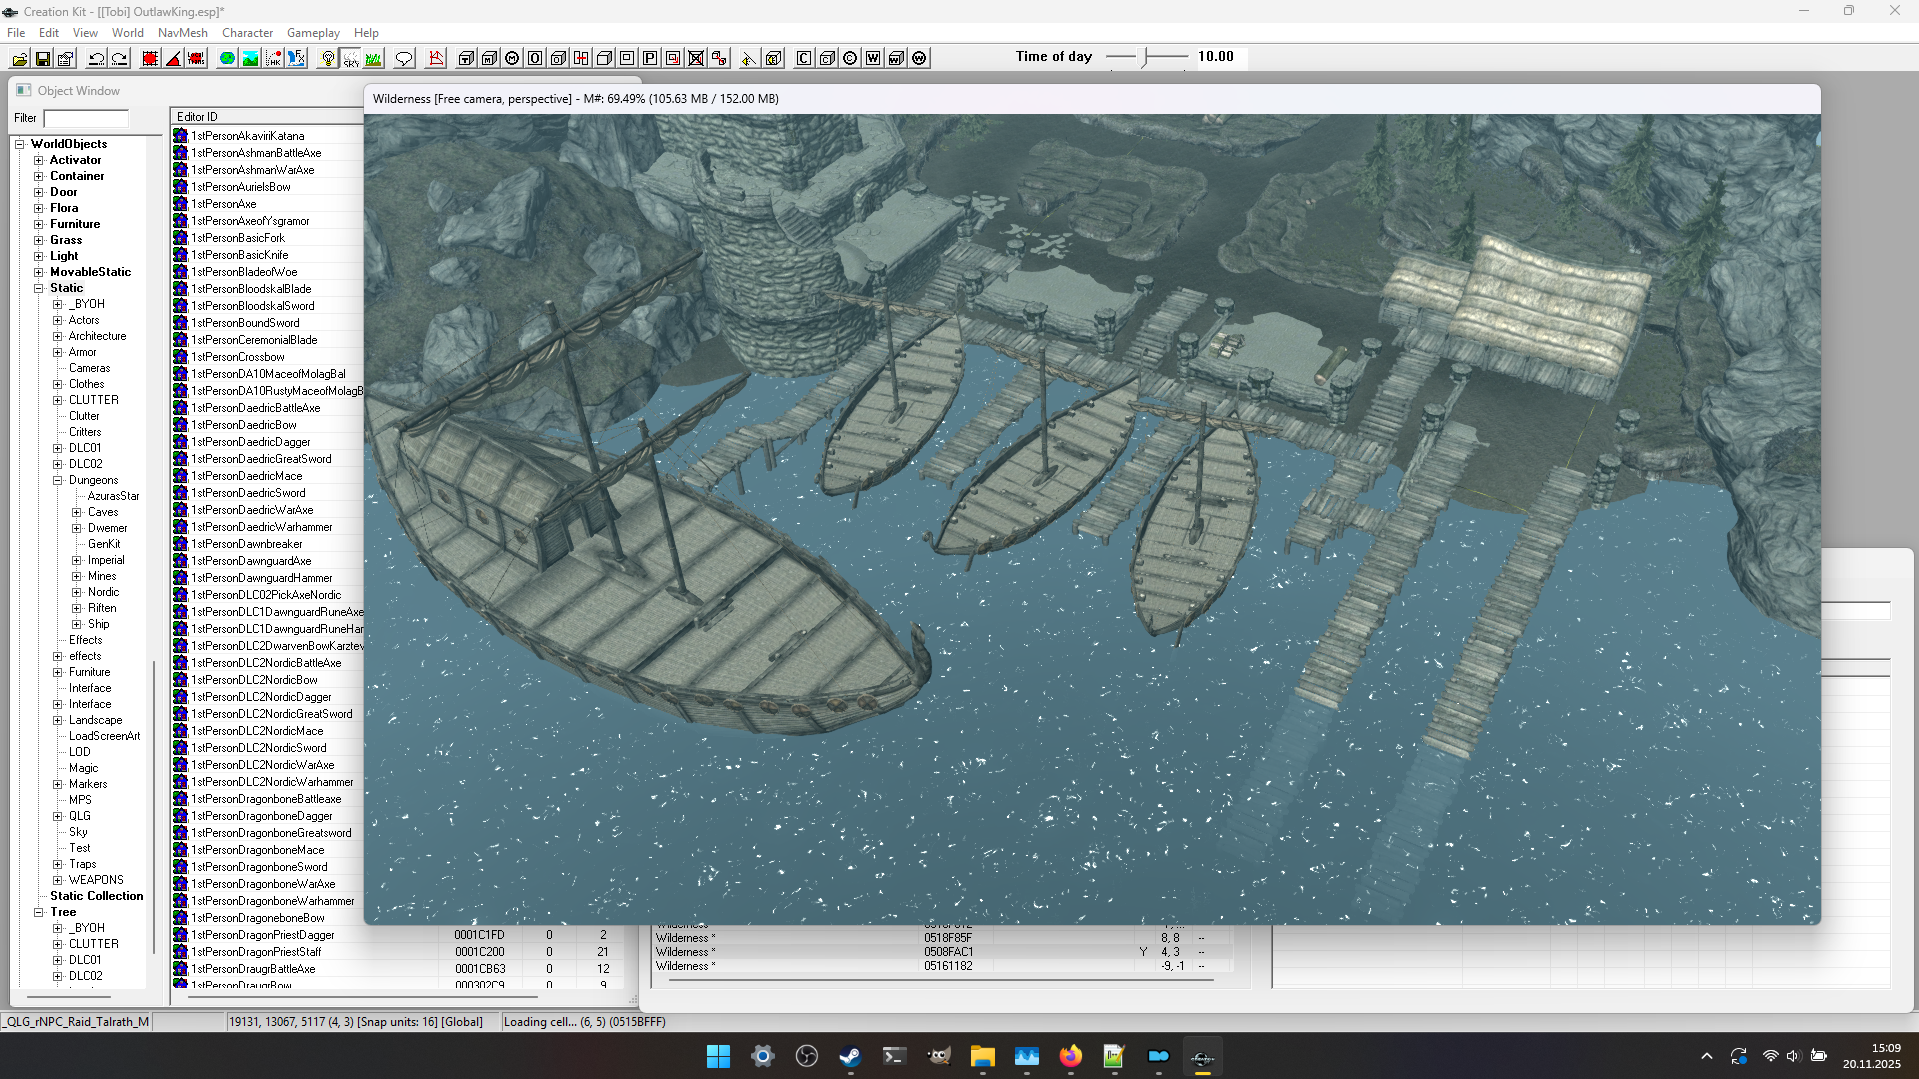Collapse the Static tree node
Viewport: 1919px width, 1079px height.
tap(39, 288)
